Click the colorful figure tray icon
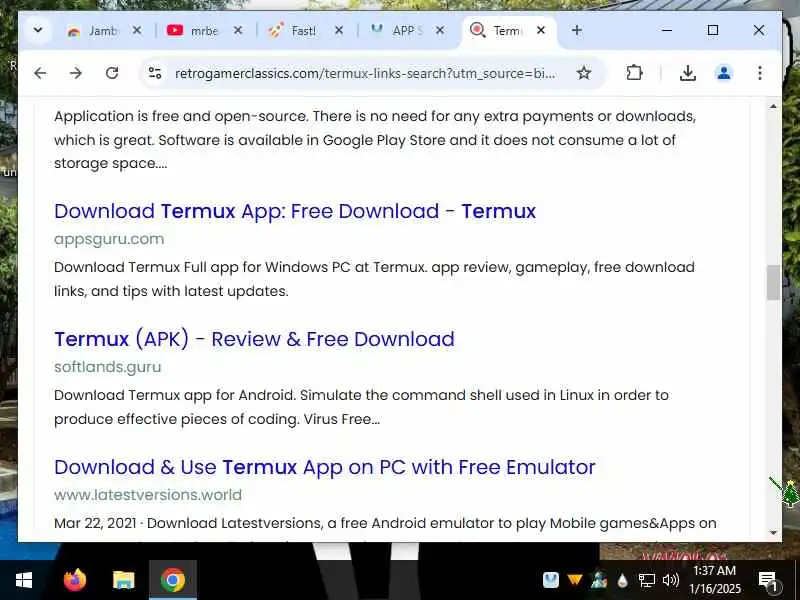This screenshot has height=600, width=800. coord(598,580)
